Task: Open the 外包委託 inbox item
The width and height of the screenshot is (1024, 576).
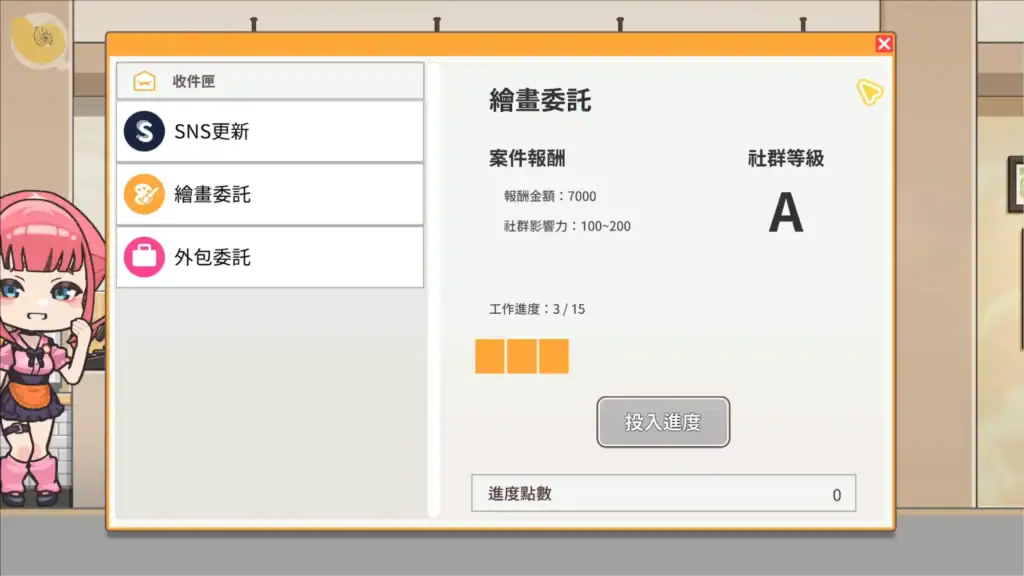Action: coord(270,257)
